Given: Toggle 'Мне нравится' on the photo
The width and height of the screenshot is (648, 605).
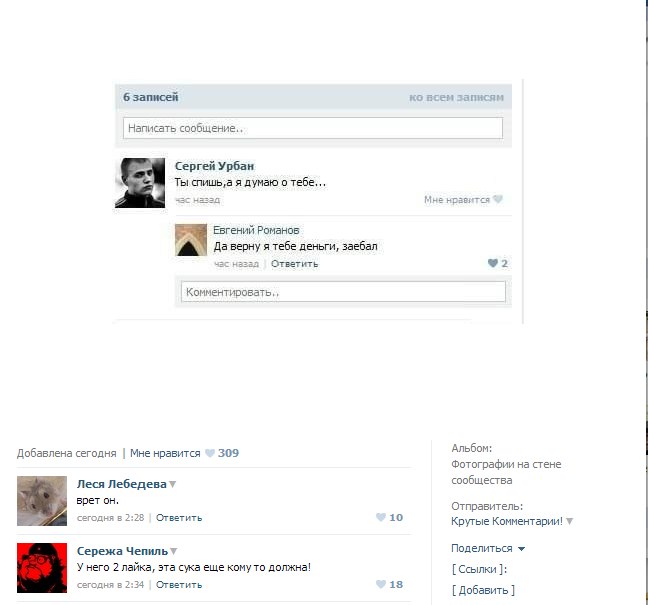Looking at the screenshot, I should point(165,453).
